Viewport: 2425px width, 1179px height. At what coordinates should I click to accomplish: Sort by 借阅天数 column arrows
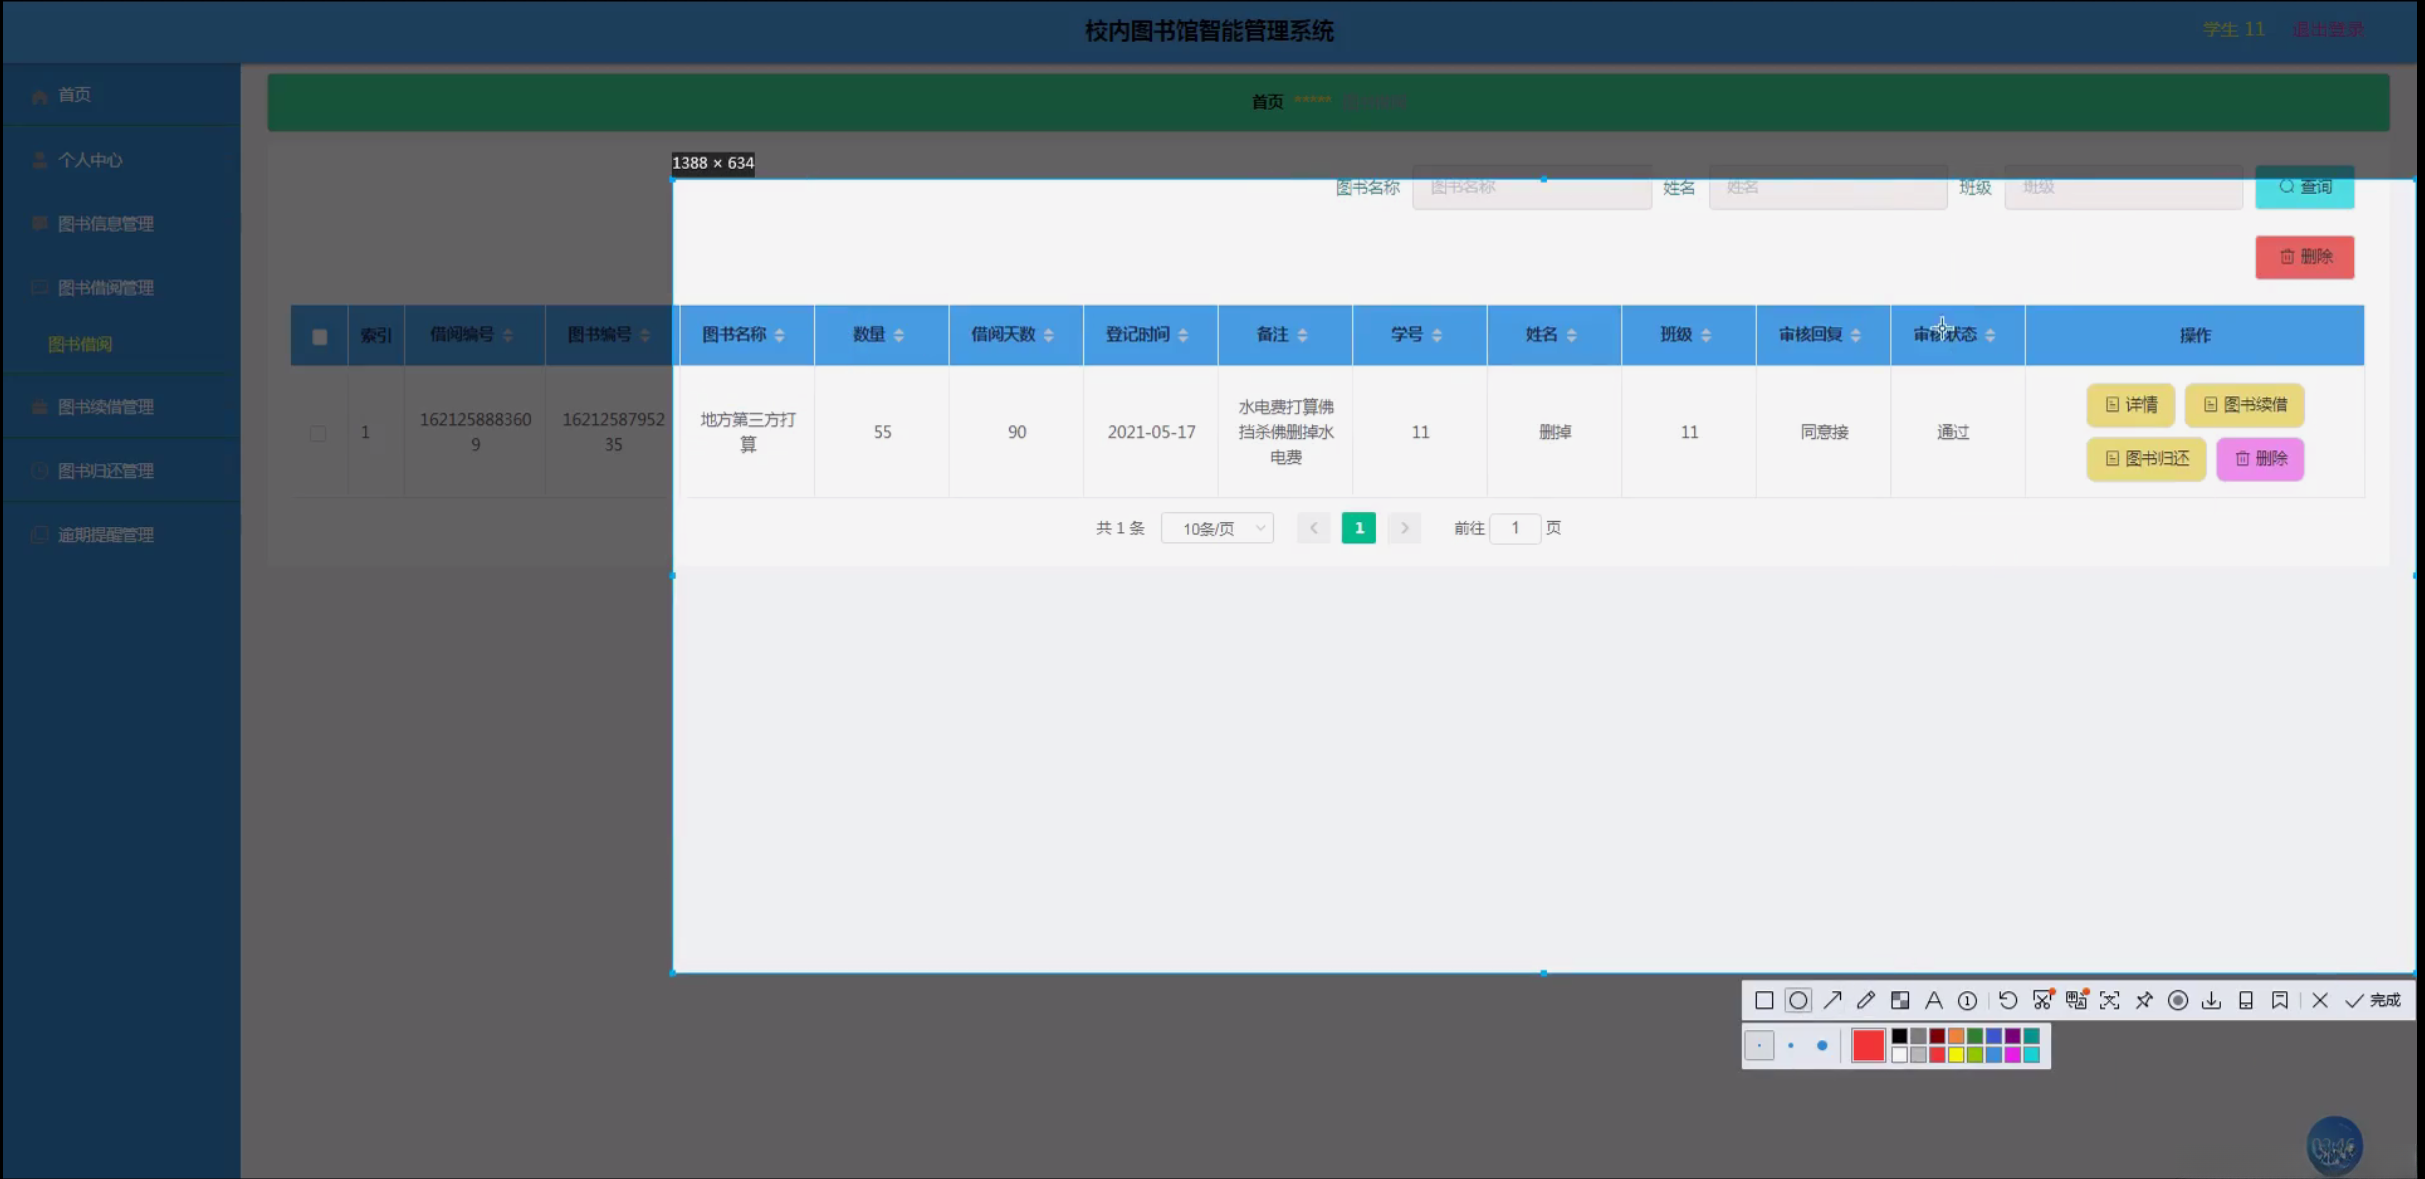click(1048, 335)
